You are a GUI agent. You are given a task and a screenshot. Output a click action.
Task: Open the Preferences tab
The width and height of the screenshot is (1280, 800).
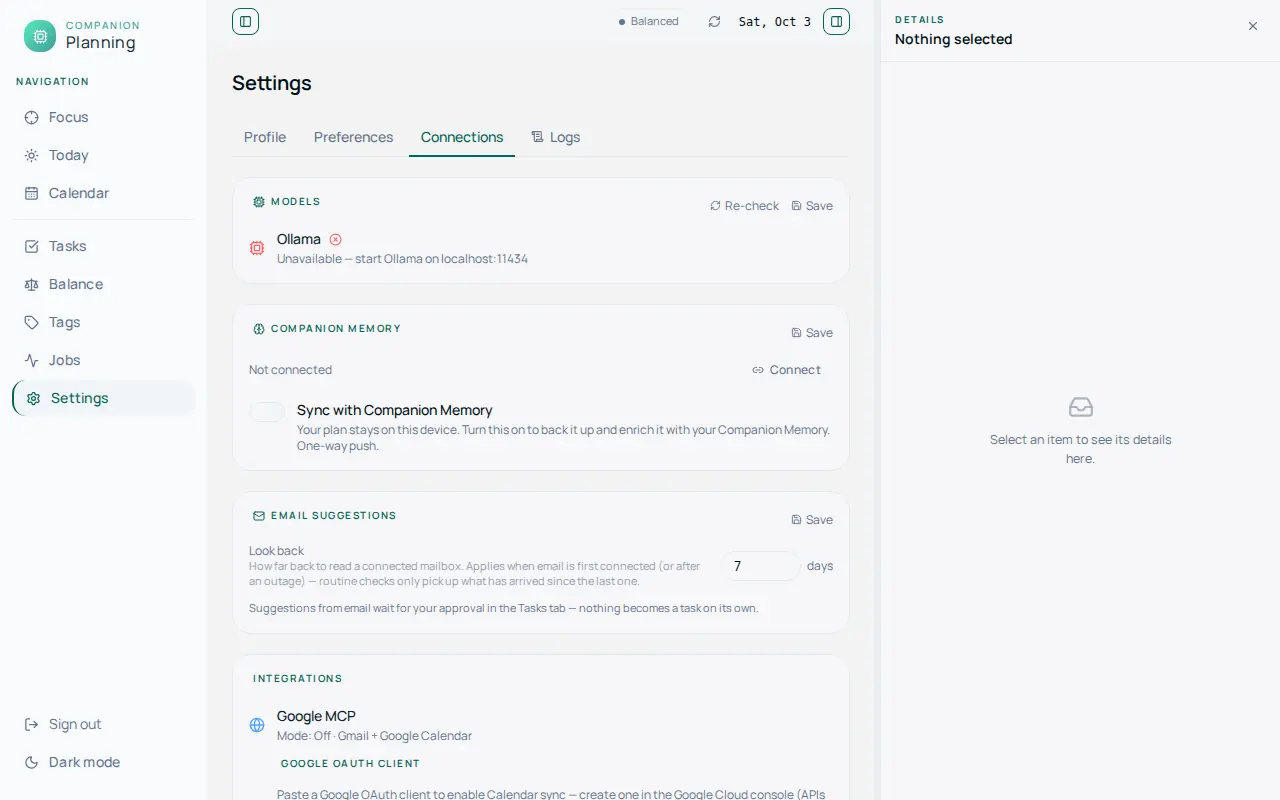pyautogui.click(x=354, y=137)
